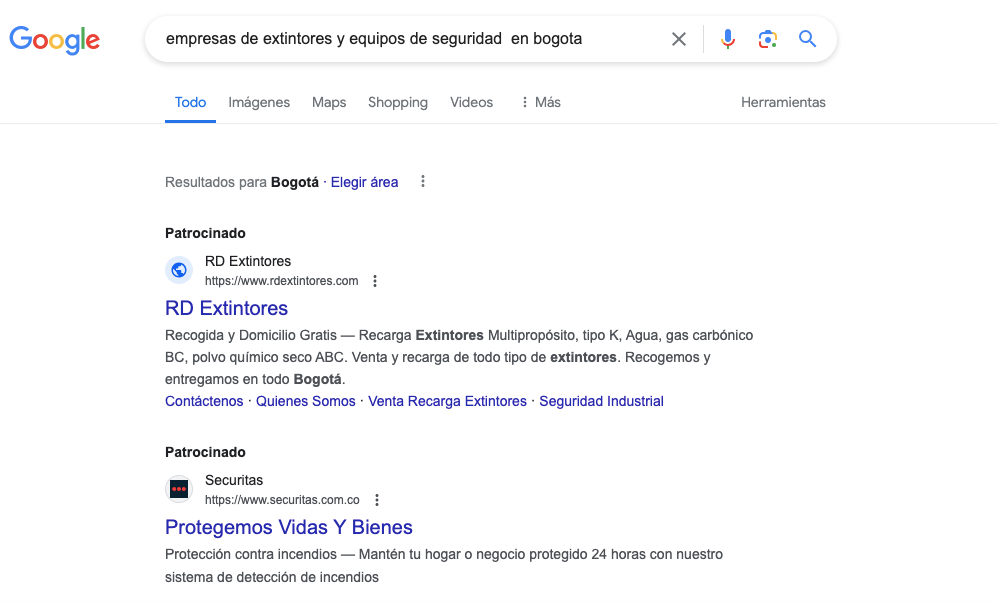Open ad info dots beside rdextintores.com URL
The image size is (998, 602).
375,281
